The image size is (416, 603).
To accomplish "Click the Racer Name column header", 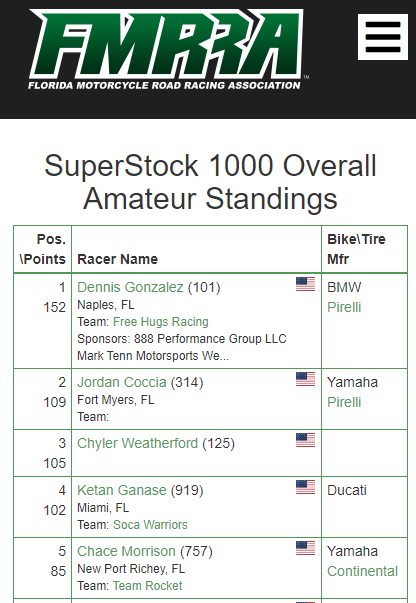I will point(118,259).
